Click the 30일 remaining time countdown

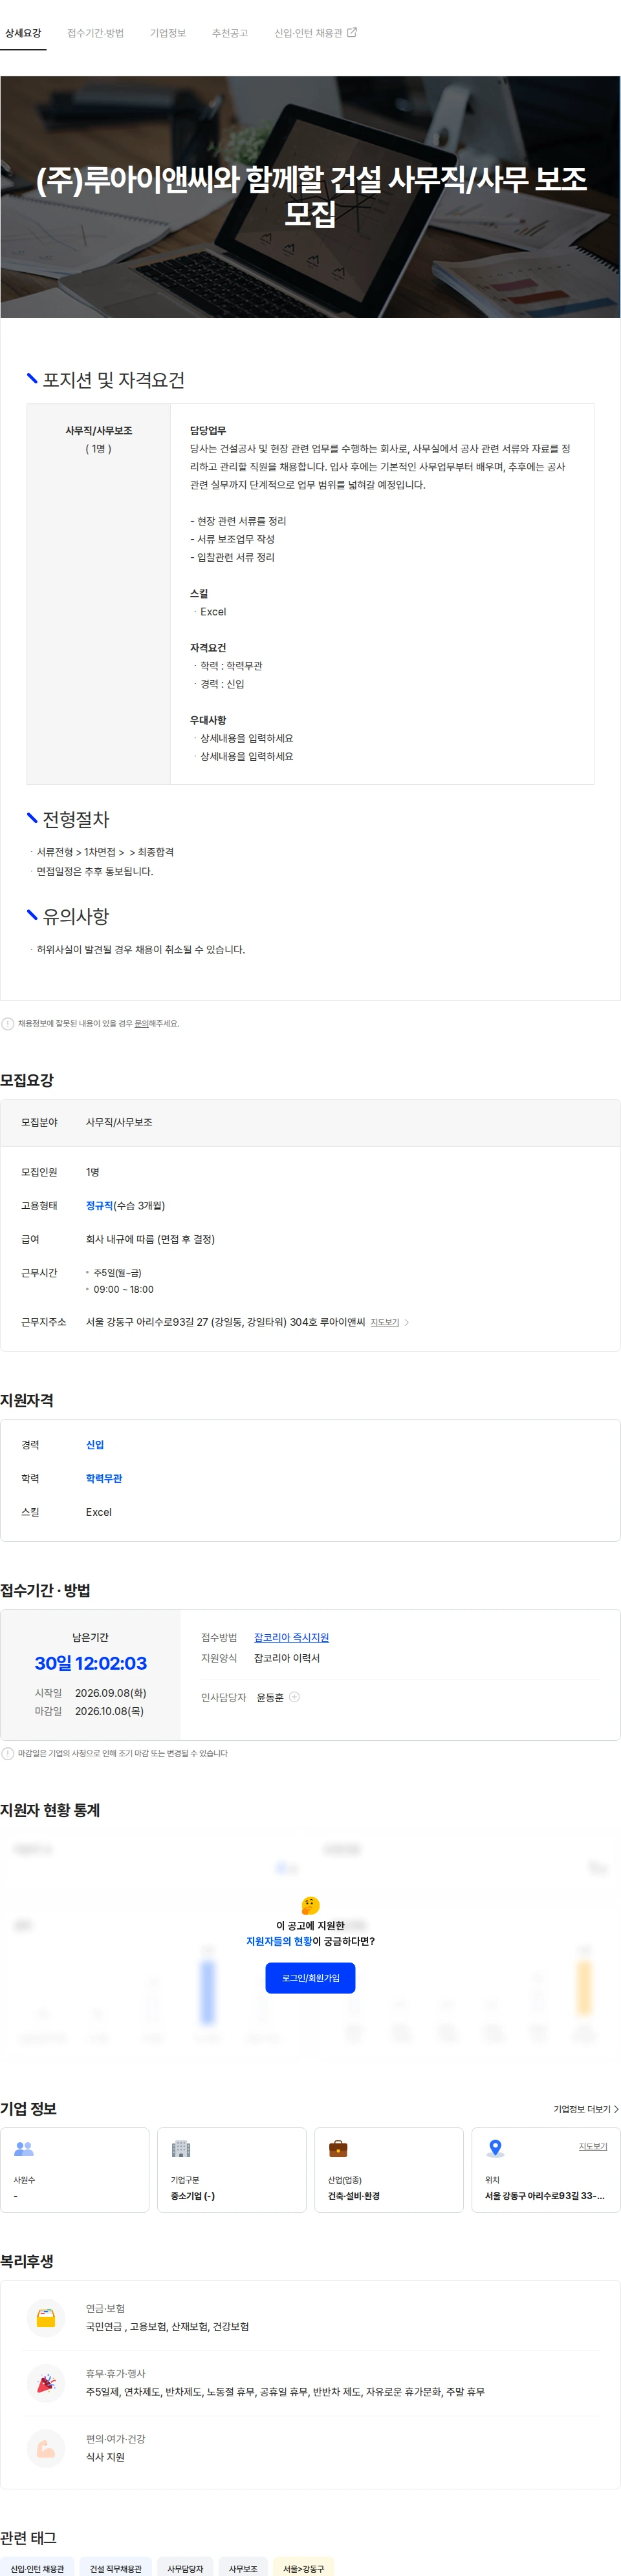click(90, 1663)
